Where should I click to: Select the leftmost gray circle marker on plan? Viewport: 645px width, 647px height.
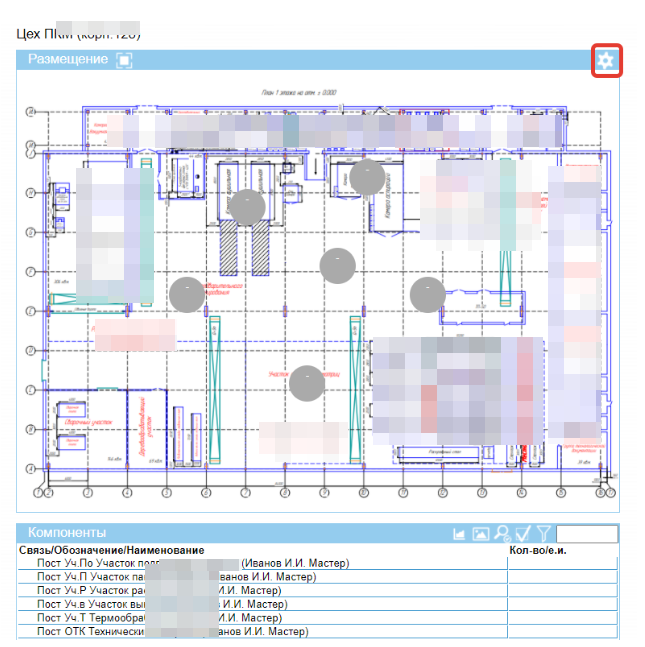187,293
